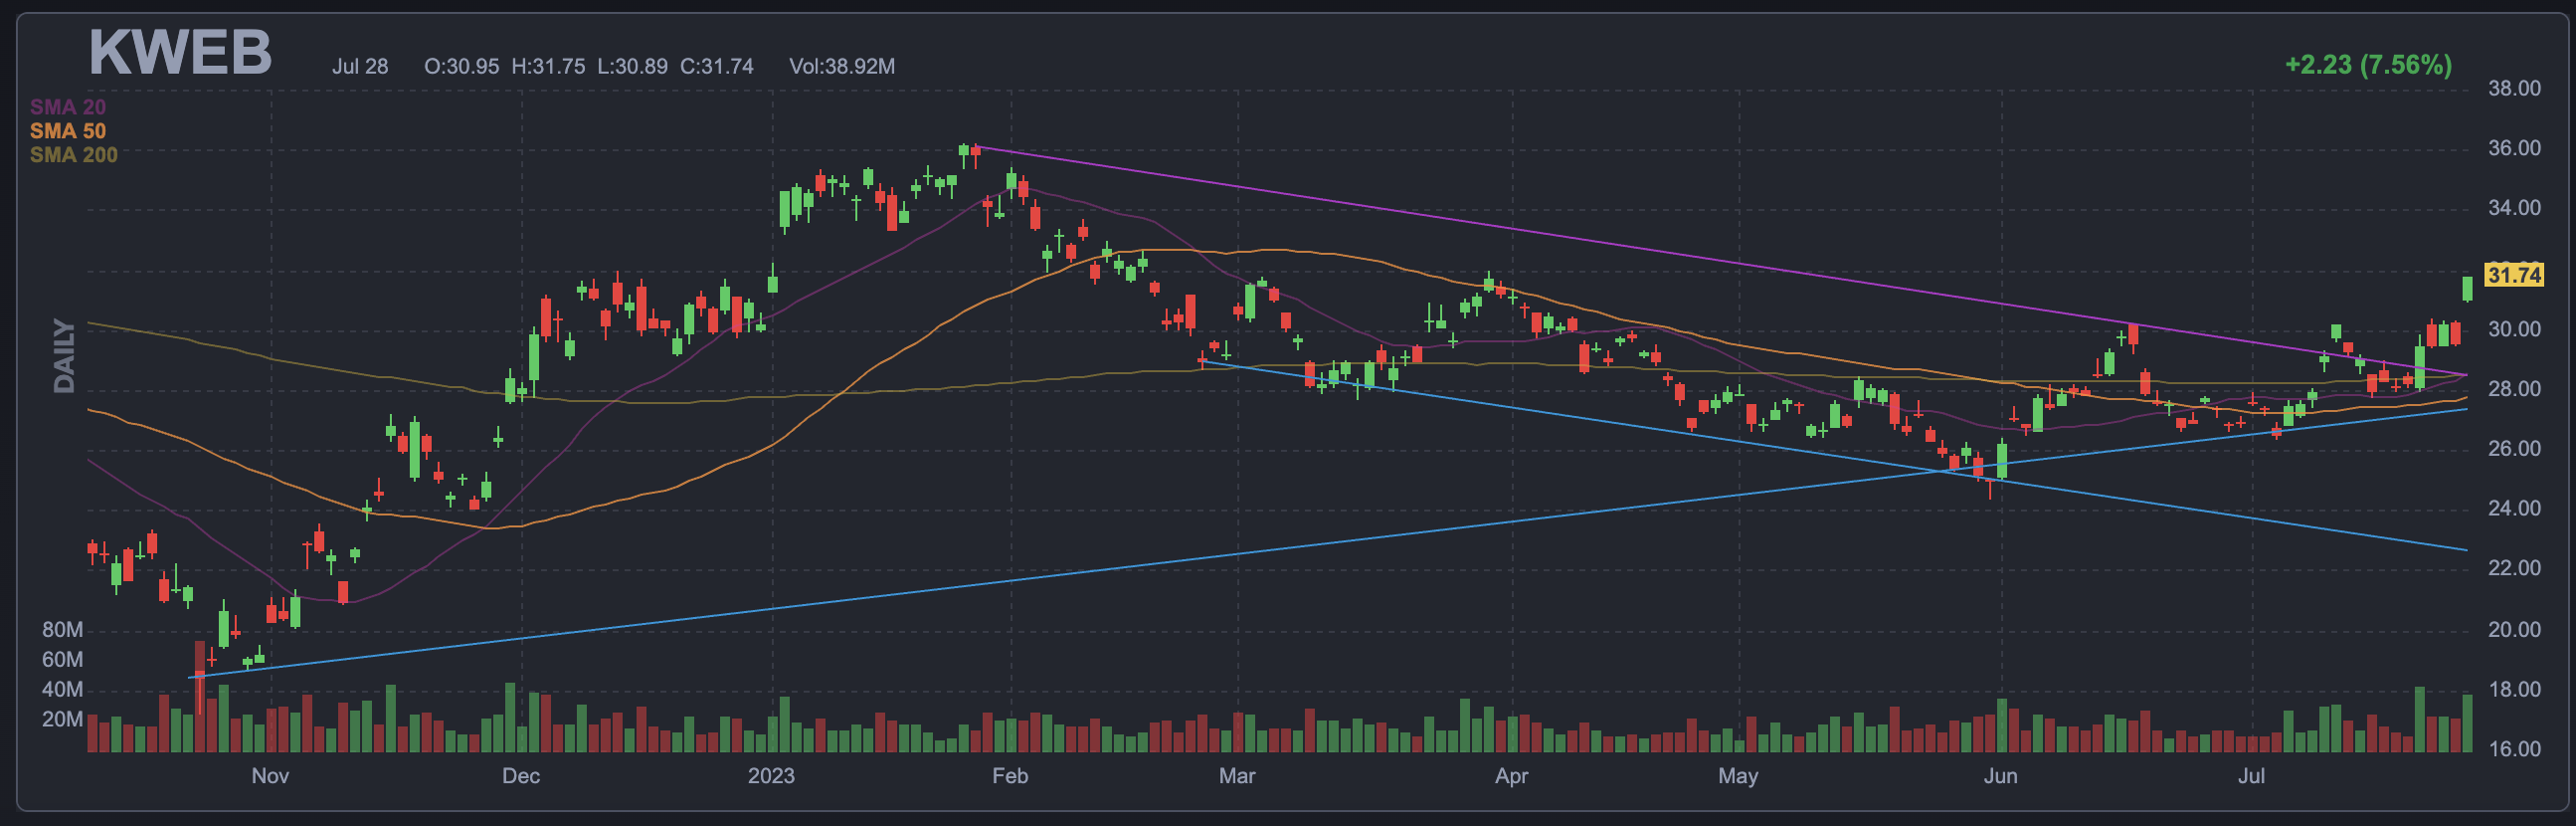Viewport: 2576px width, 826px height.
Task: Click the 18.00 price axis label
Action: (2514, 690)
